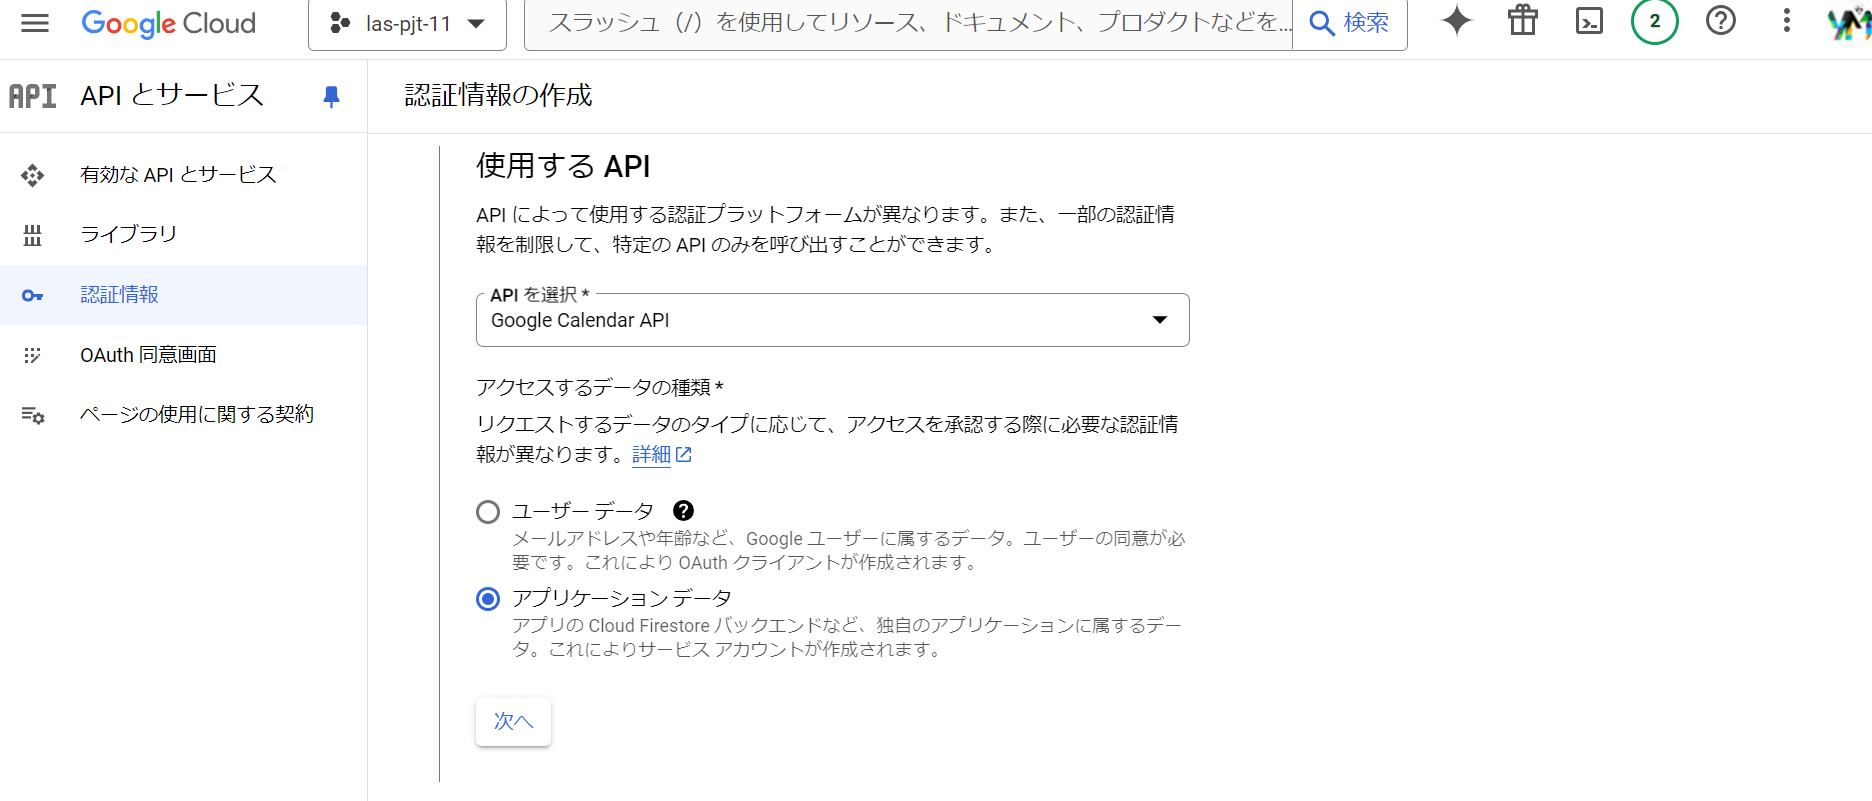Image resolution: width=1872 pixels, height=801 pixels.
Task: Open the Gemini sparkle assistant icon
Action: 1457,21
